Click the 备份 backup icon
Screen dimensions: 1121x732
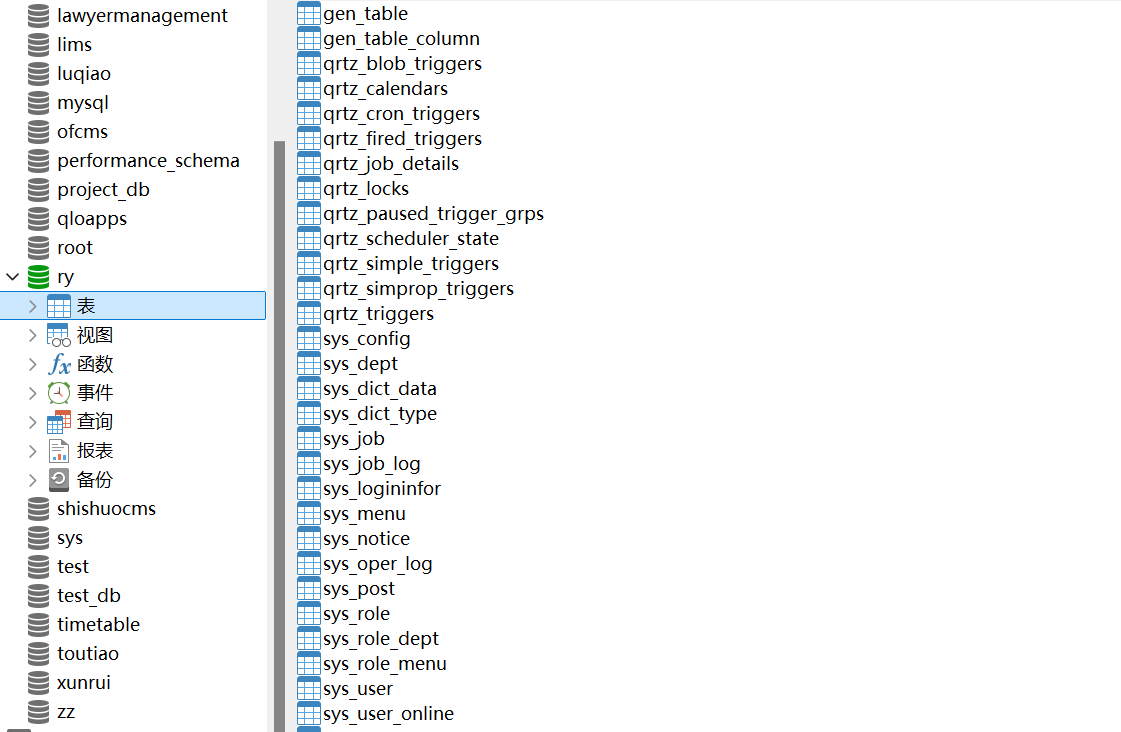tap(59, 480)
